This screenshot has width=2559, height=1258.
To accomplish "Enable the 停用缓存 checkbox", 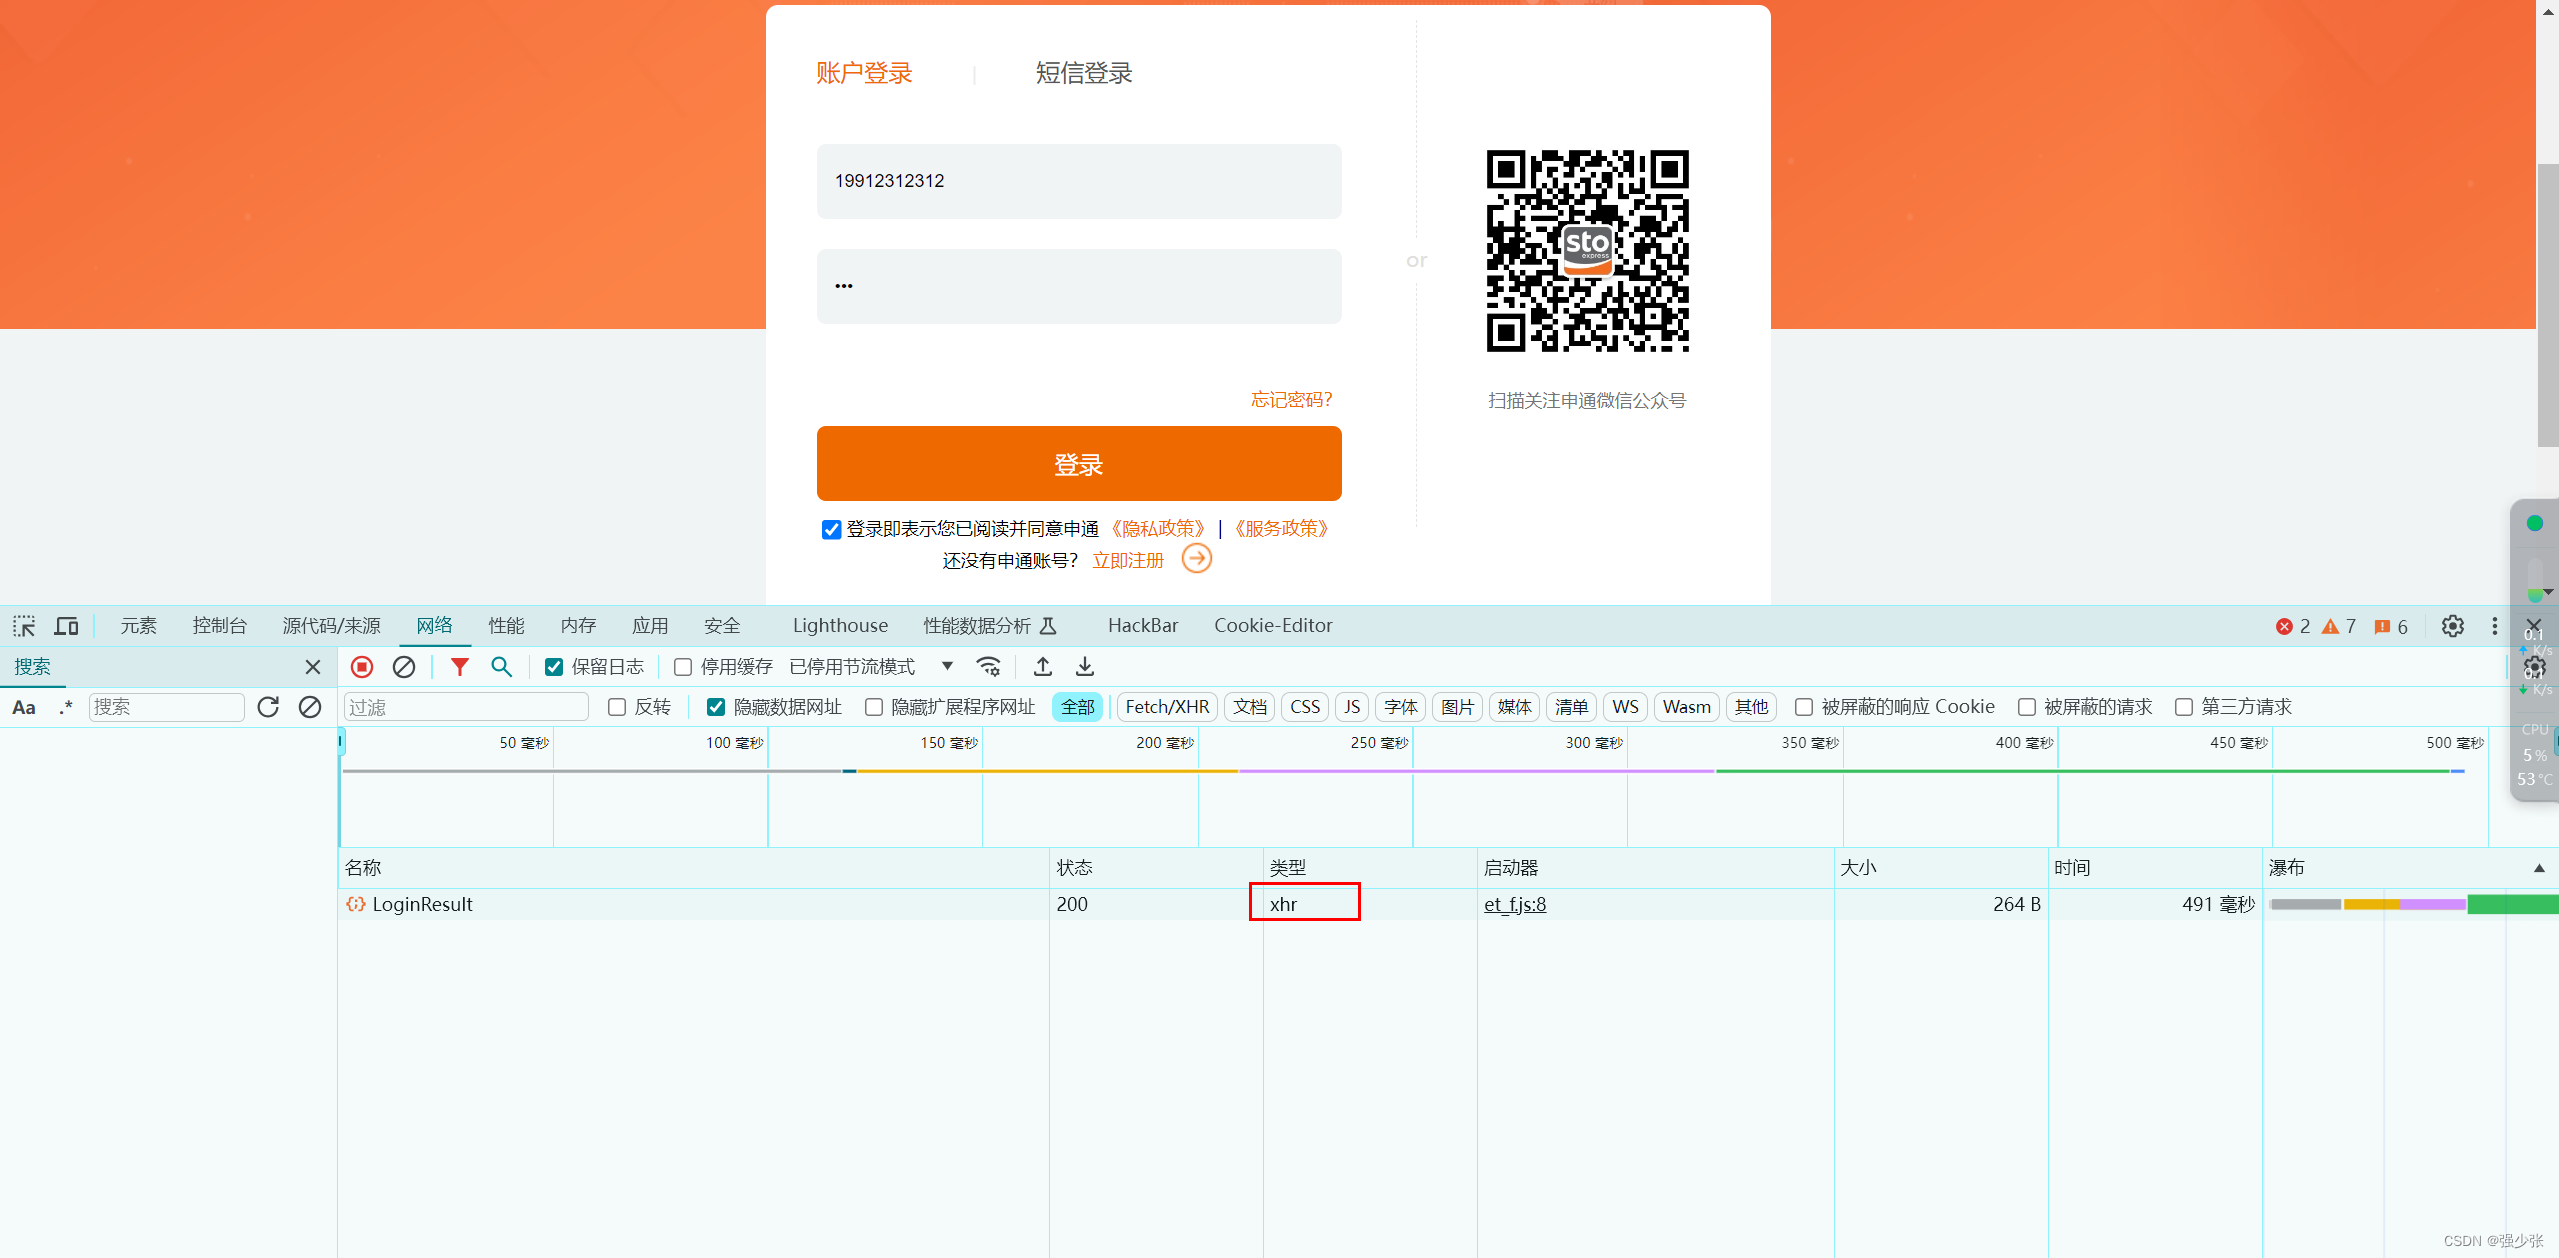I will coord(683,667).
